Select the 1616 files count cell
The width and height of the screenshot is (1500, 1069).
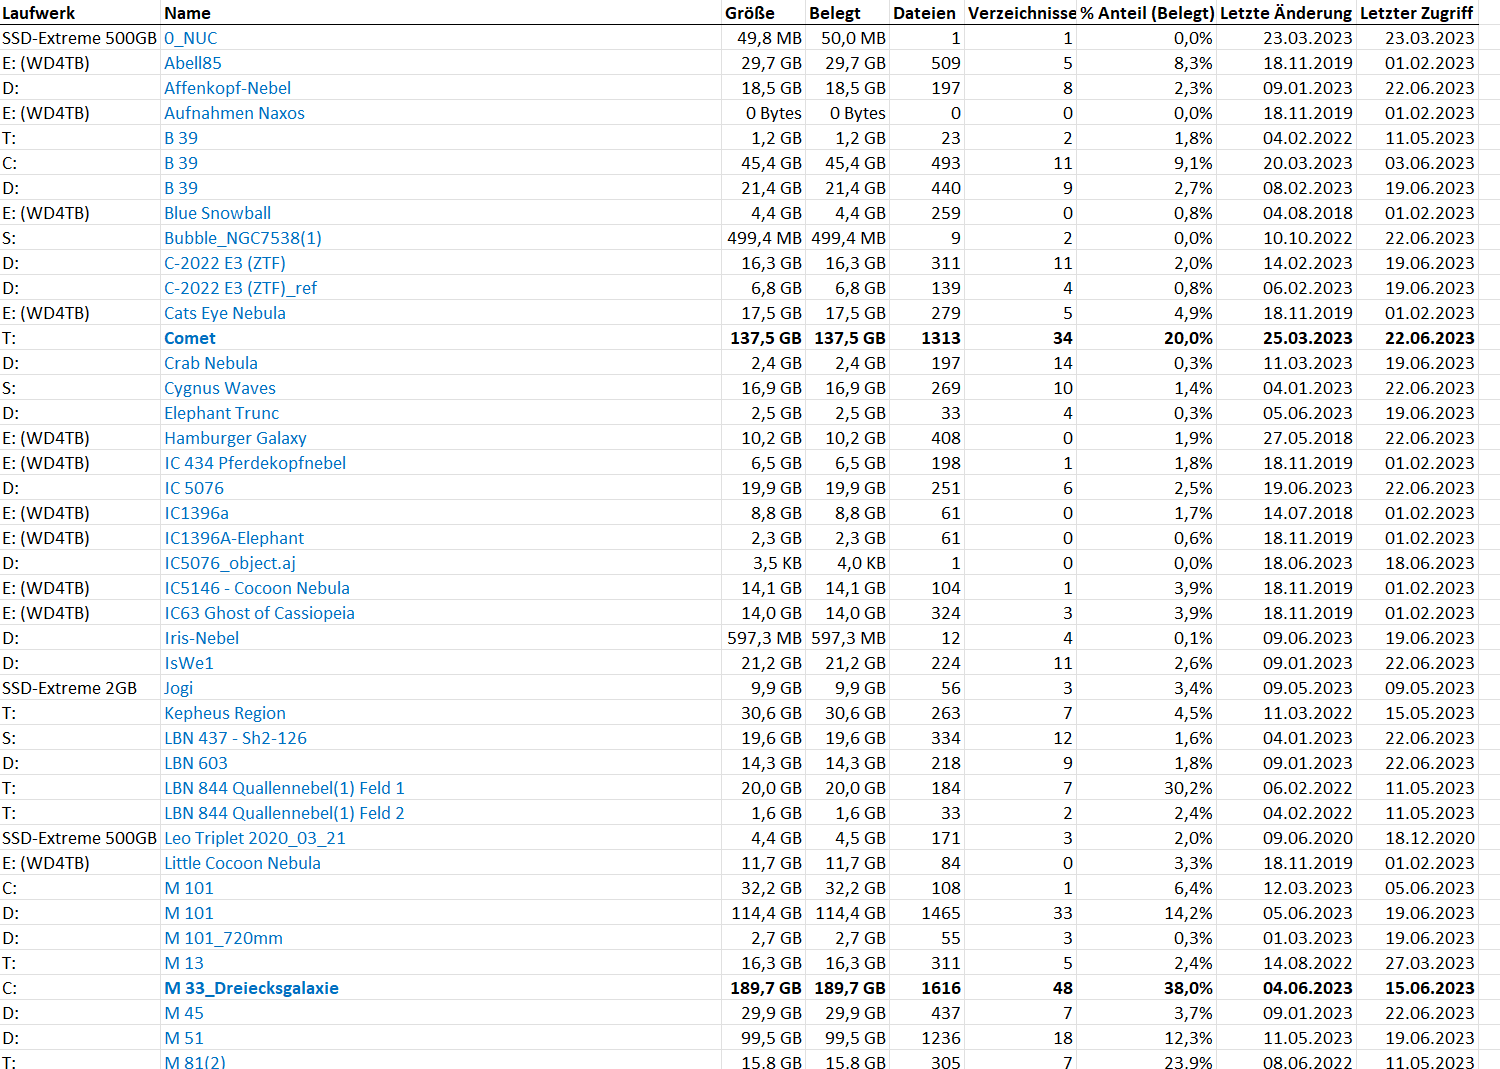pyautogui.click(x=940, y=988)
